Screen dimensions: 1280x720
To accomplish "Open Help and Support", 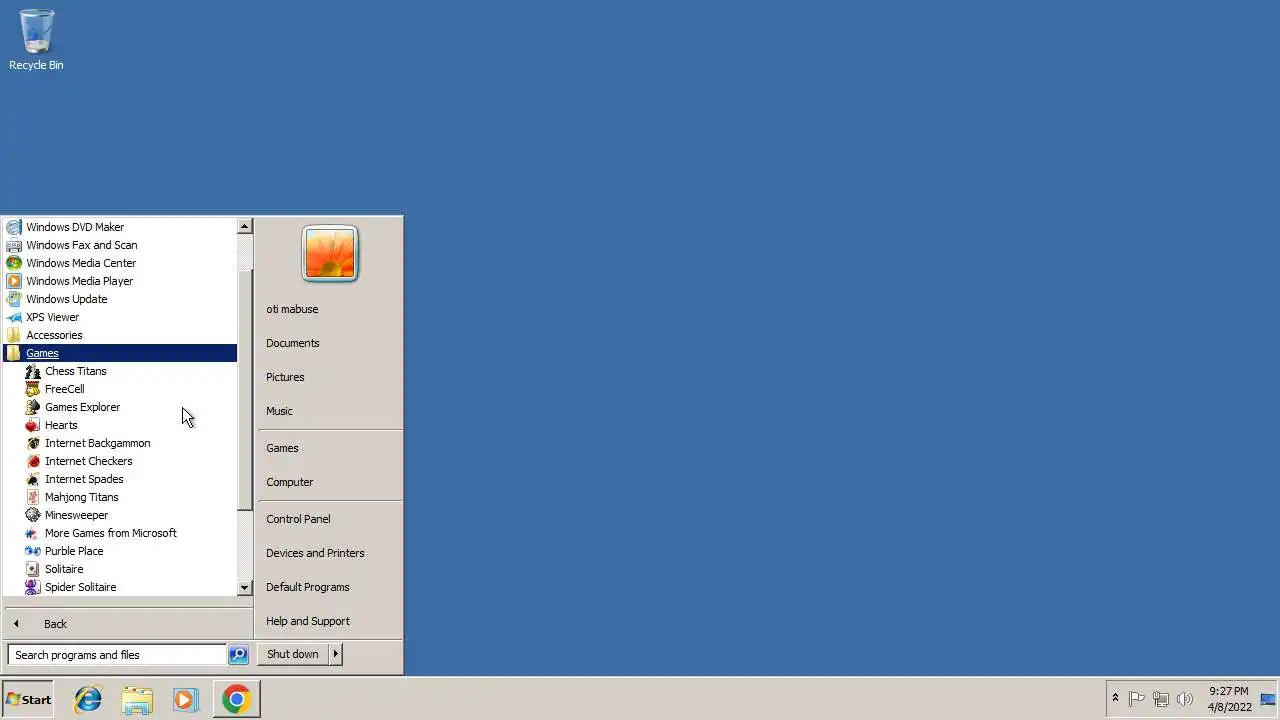I will point(308,621).
